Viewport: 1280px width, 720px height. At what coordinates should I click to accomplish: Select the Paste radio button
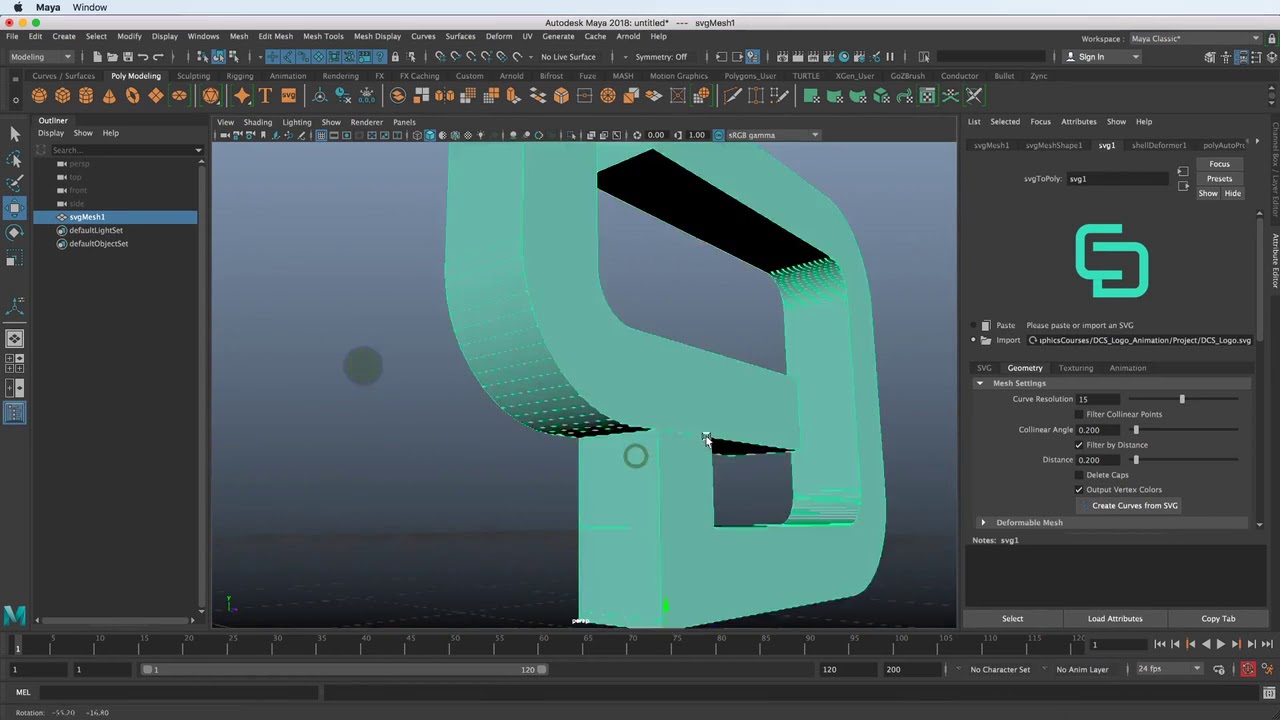tap(973, 325)
